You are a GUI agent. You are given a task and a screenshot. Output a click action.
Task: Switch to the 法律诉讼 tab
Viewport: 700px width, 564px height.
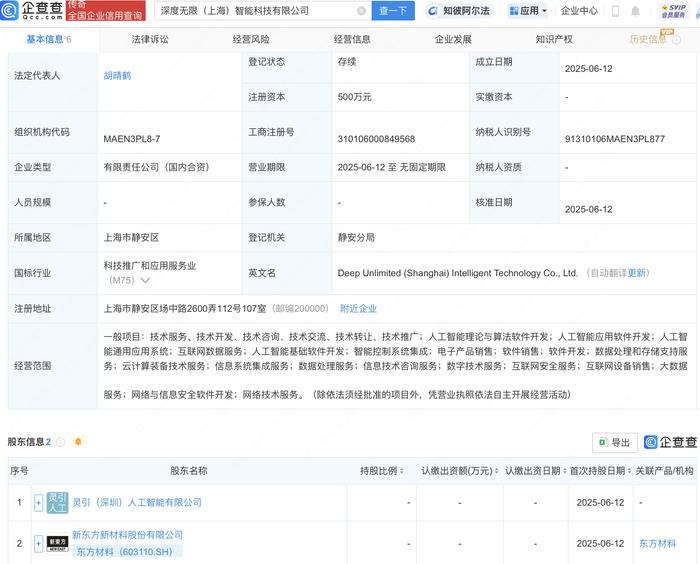tap(150, 39)
